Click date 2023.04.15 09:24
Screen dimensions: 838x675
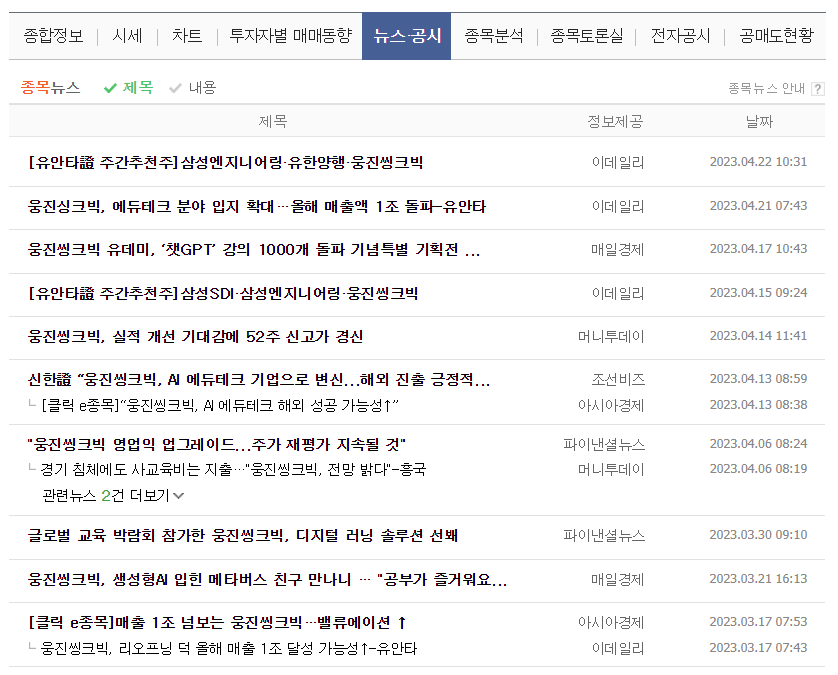click(x=758, y=292)
